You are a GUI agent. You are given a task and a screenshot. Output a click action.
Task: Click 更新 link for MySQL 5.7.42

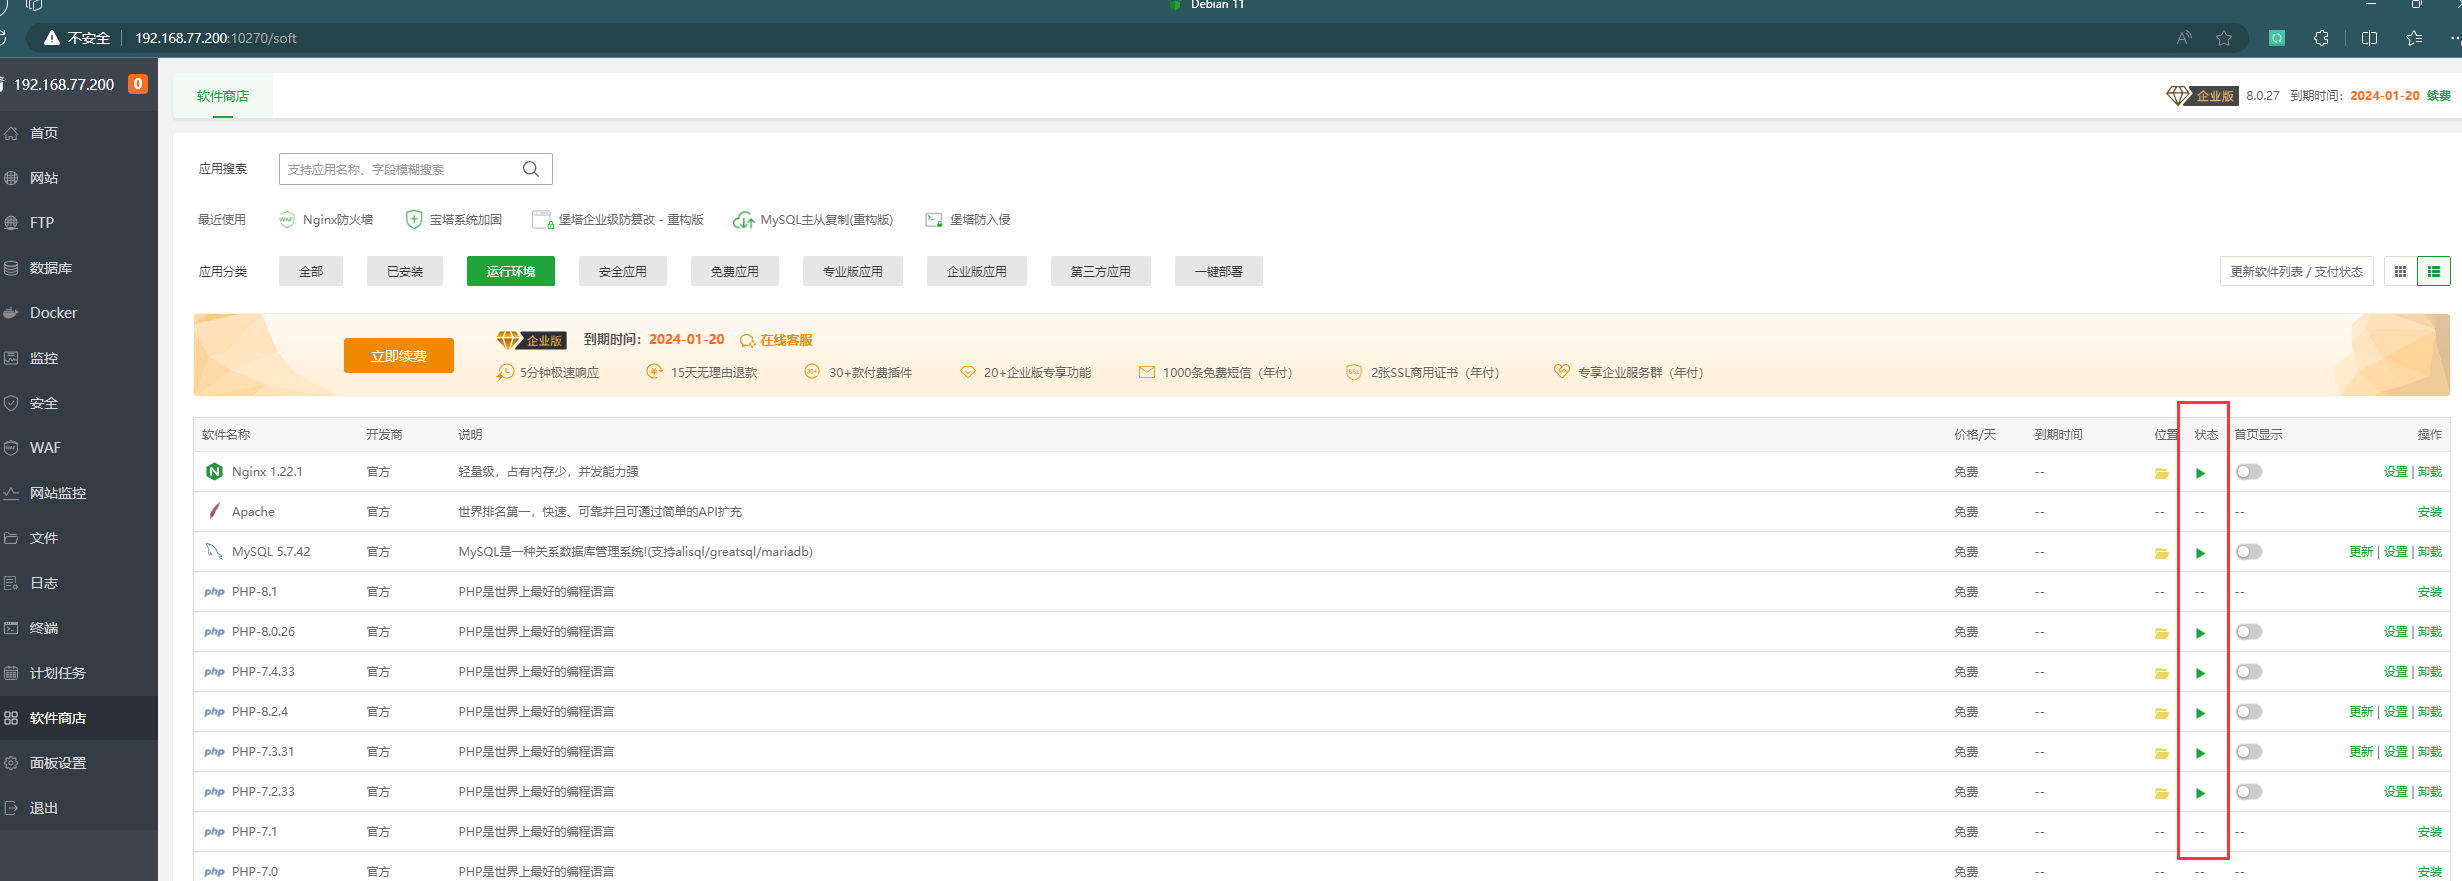tap(2361, 552)
